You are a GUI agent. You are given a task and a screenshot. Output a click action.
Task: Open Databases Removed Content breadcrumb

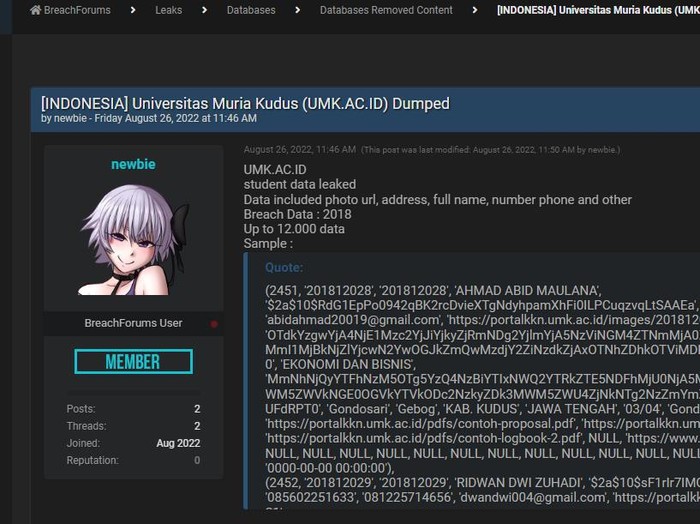pyautogui.click(x=386, y=10)
